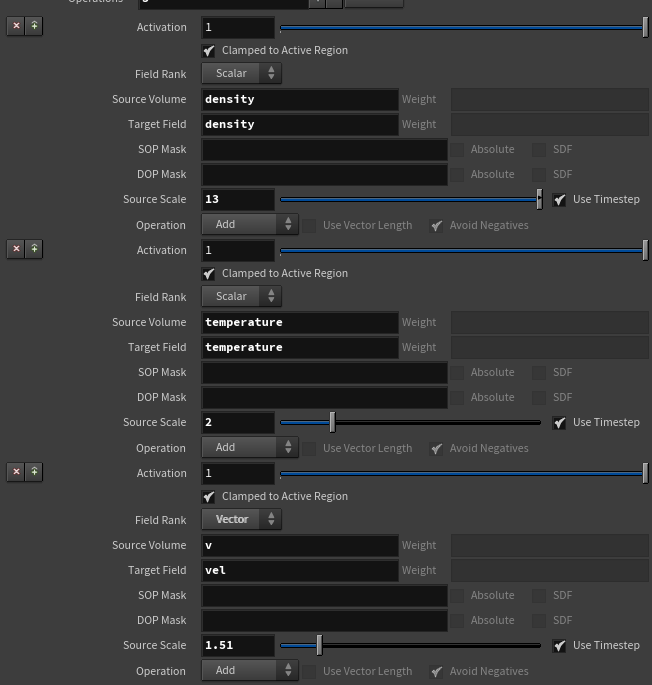Click the Target Field input containing temperature
652x685 pixels.
(x=300, y=347)
